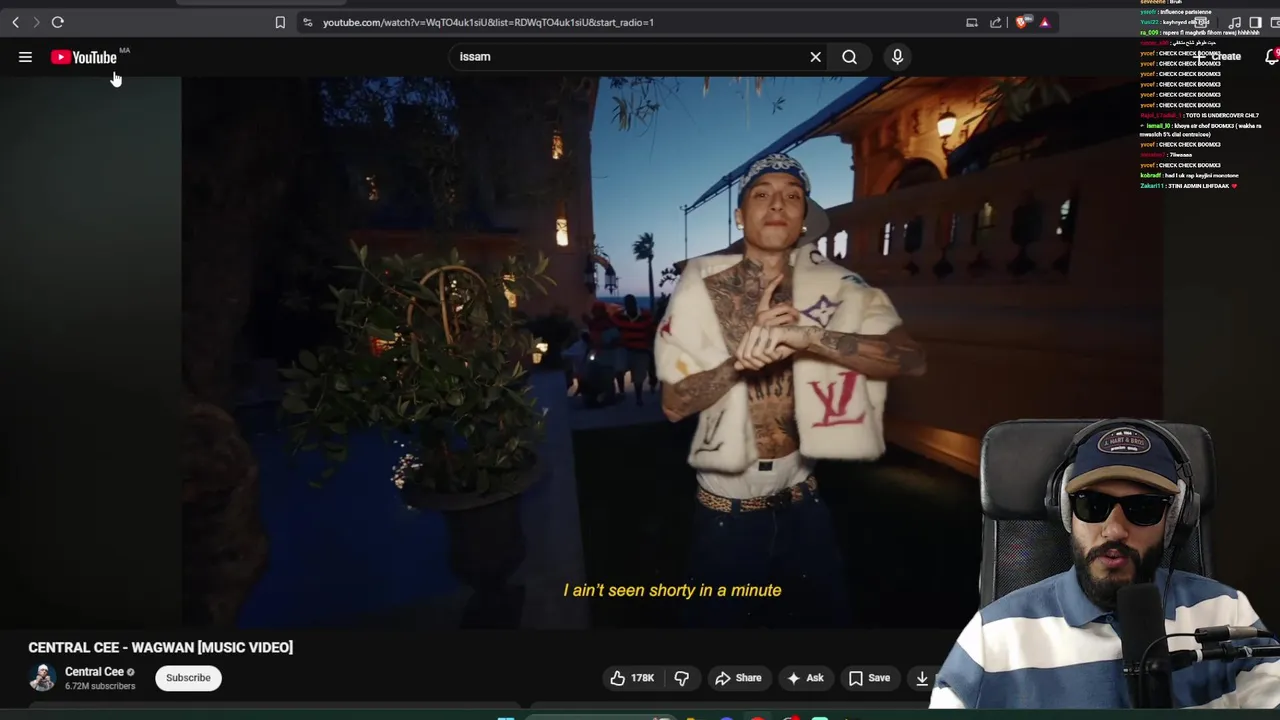Viewport: 1280px width, 720px height.
Task: Dislike the video with thumbs down
Action: pyautogui.click(x=681, y=678)
